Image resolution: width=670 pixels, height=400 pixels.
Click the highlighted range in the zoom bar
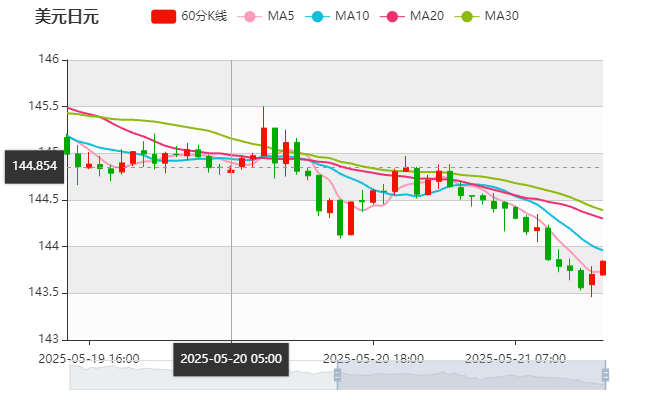[470, 376]
